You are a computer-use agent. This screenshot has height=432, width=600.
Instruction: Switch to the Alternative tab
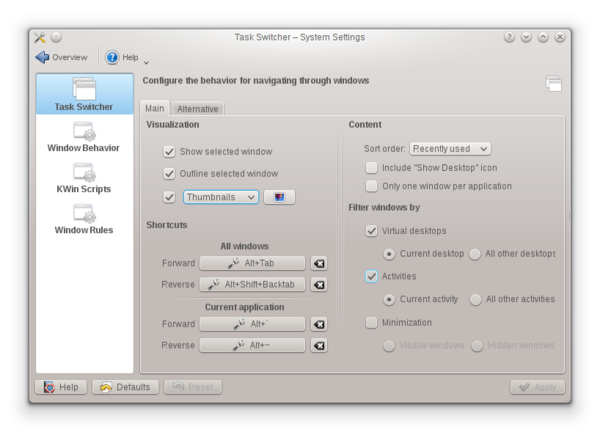coord(197,108)
